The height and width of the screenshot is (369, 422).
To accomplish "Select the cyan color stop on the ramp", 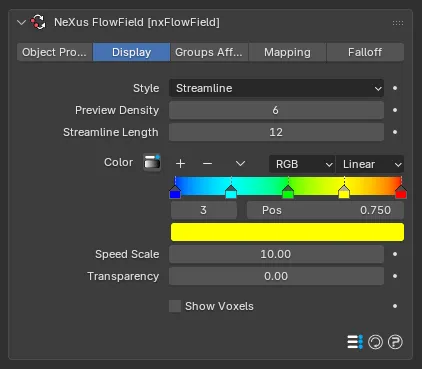I will [231, 192].
